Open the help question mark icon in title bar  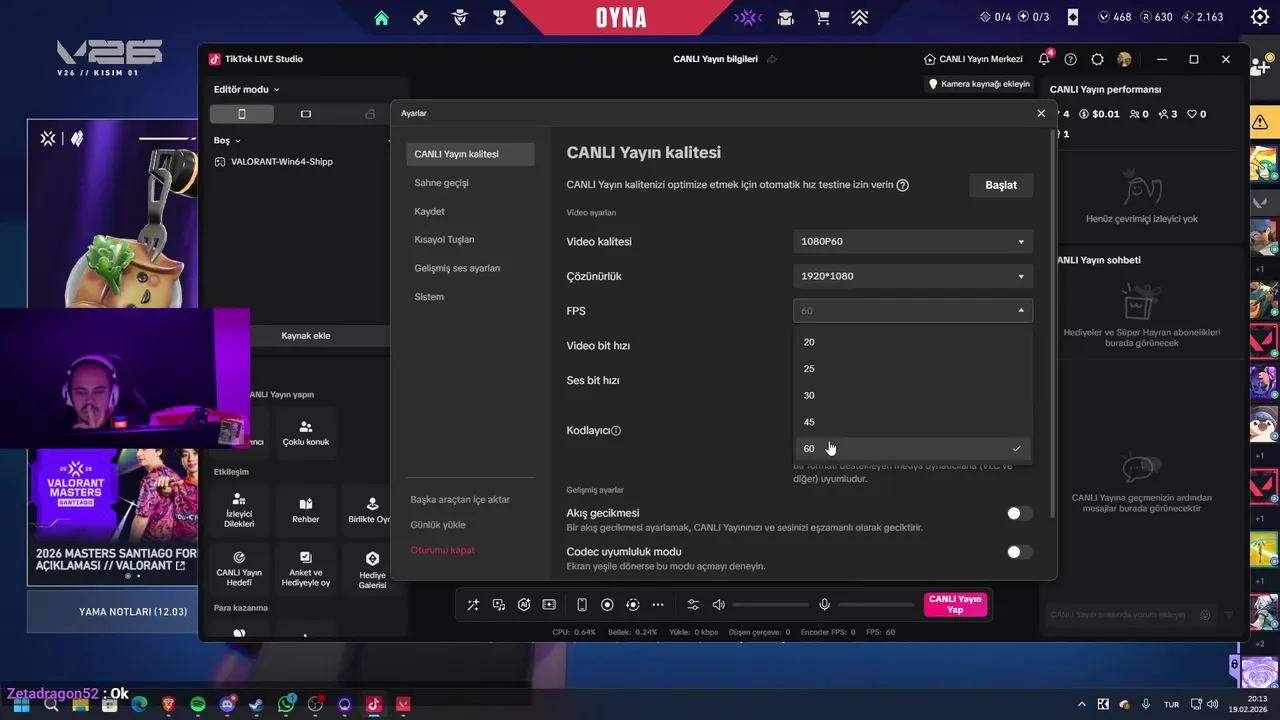click(x=1071, y=59)
